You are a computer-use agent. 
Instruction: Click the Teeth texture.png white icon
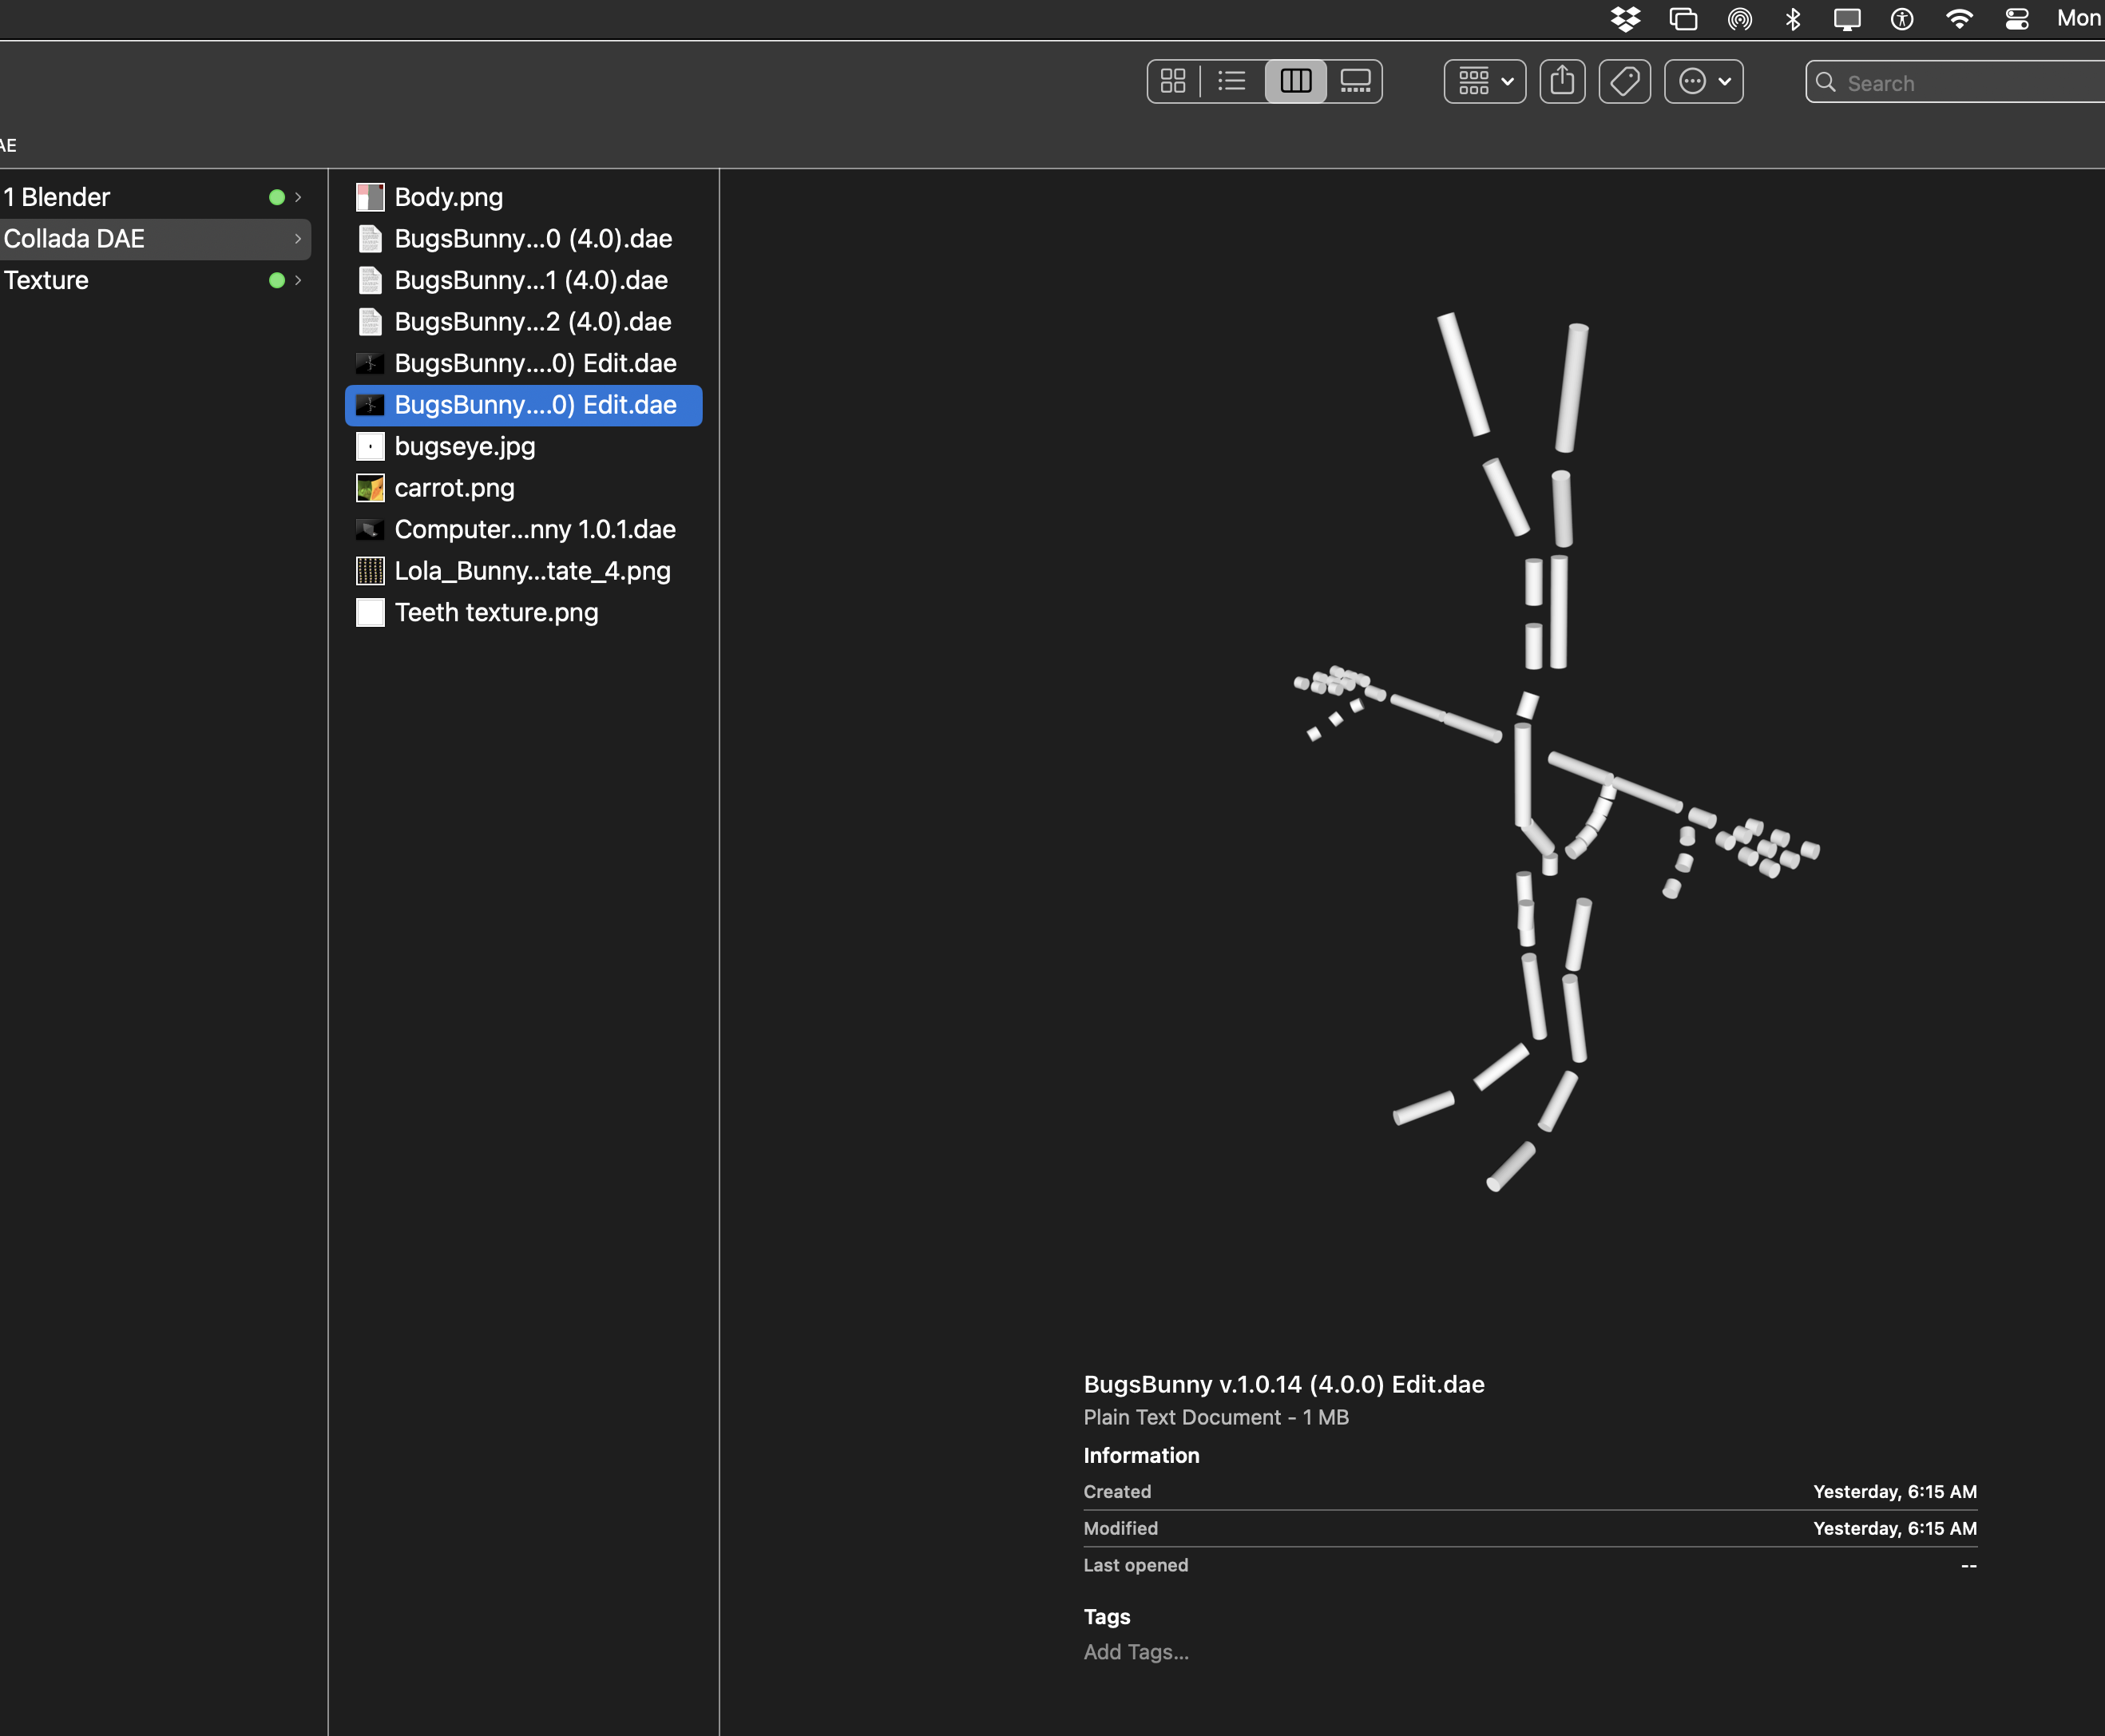click(370, 612)
